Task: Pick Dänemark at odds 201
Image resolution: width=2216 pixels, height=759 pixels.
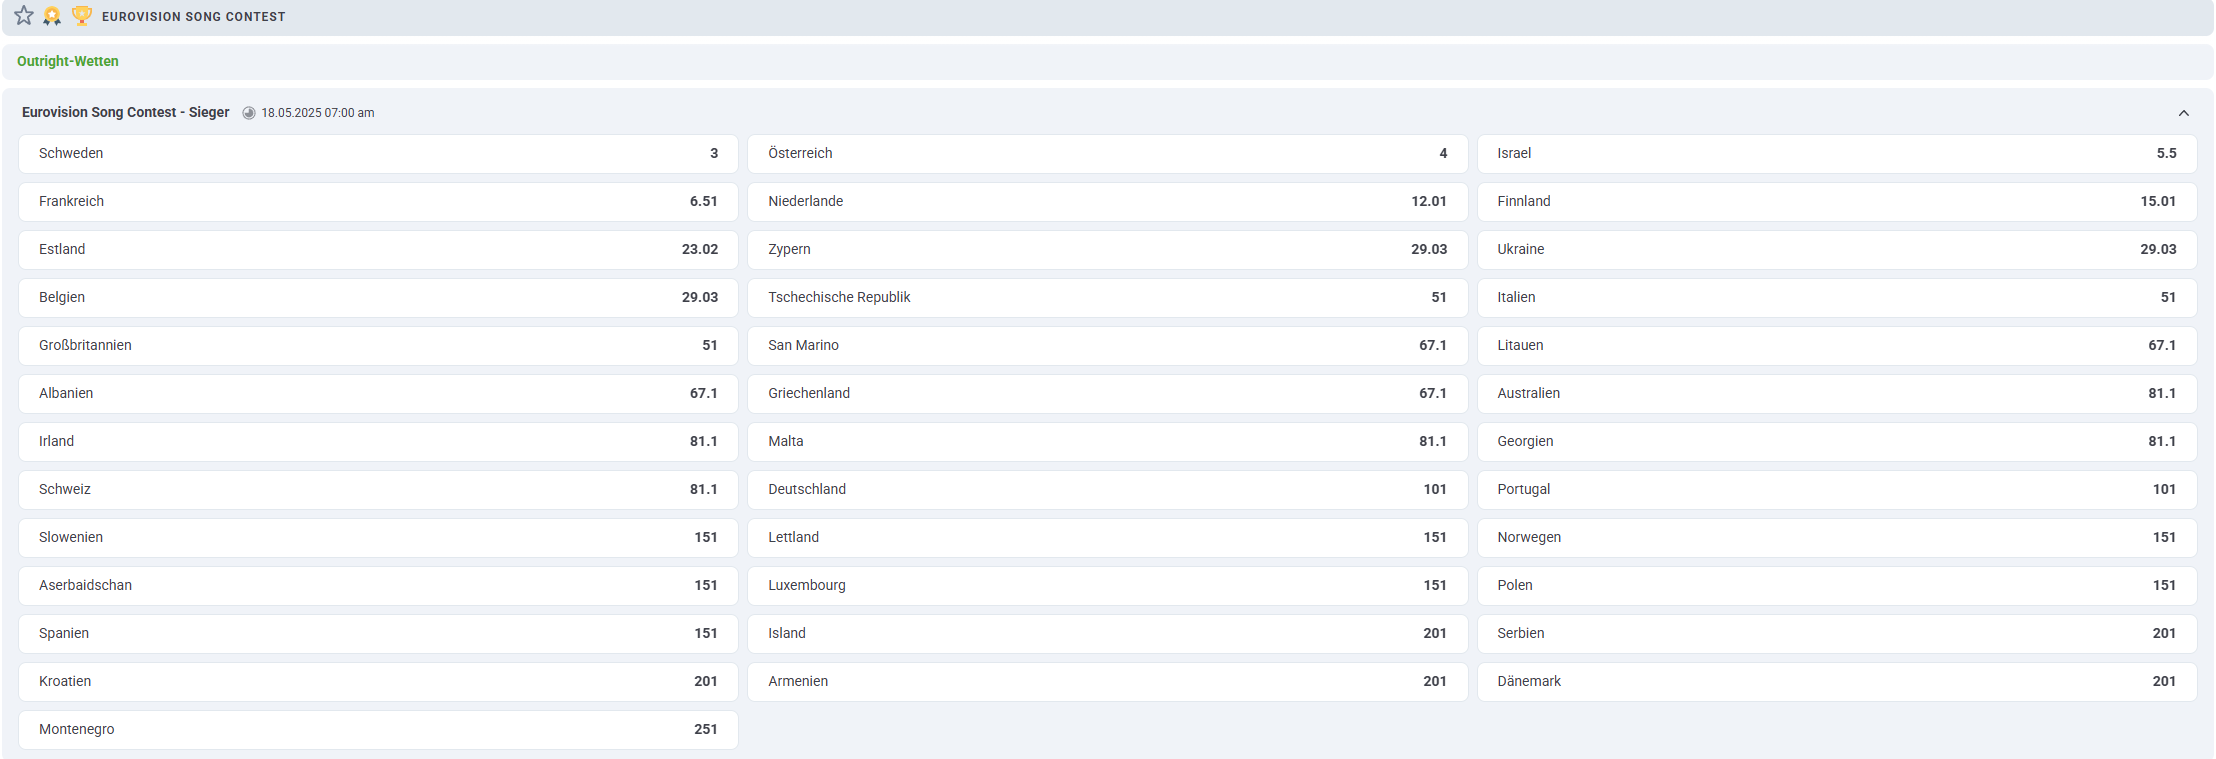Action: pyautogui.click(x=1836, y=682)
